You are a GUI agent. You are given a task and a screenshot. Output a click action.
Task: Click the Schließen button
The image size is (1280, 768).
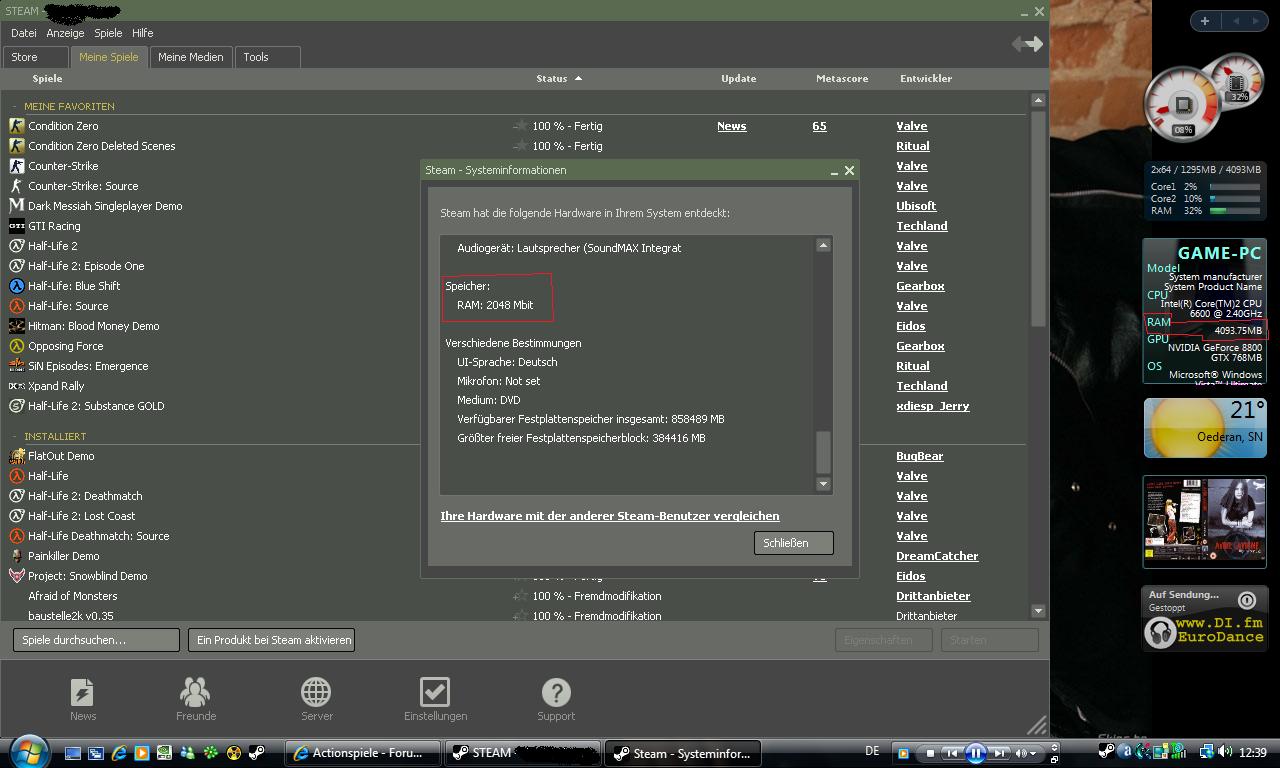coord(793,543)
